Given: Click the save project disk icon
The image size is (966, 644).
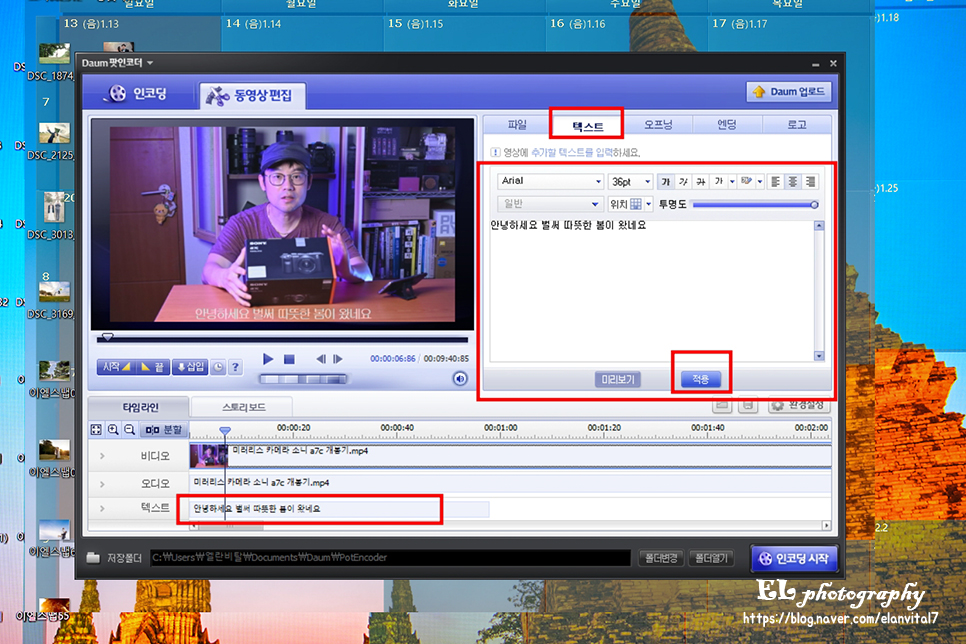Looking at the screenshot, I should (x=748, y=405).
